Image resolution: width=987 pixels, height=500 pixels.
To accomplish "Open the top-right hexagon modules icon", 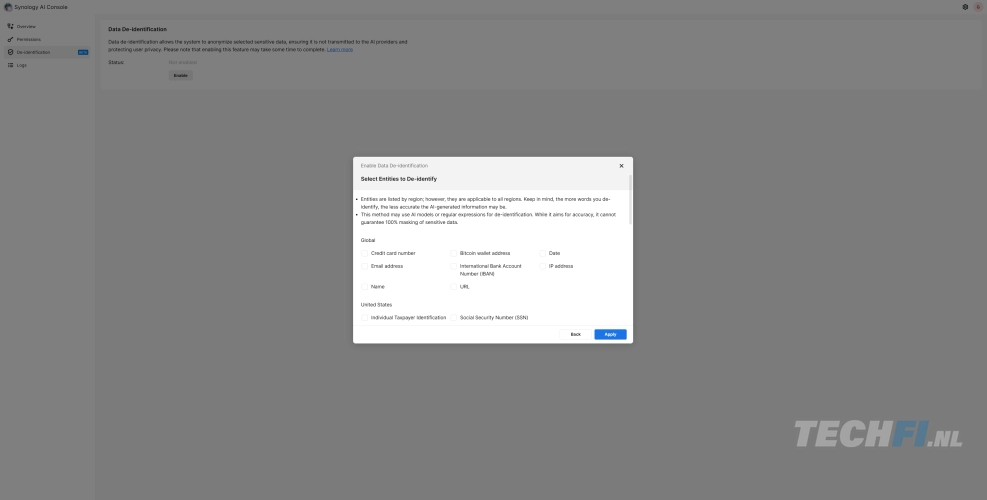I will click(x=965, y=7).
